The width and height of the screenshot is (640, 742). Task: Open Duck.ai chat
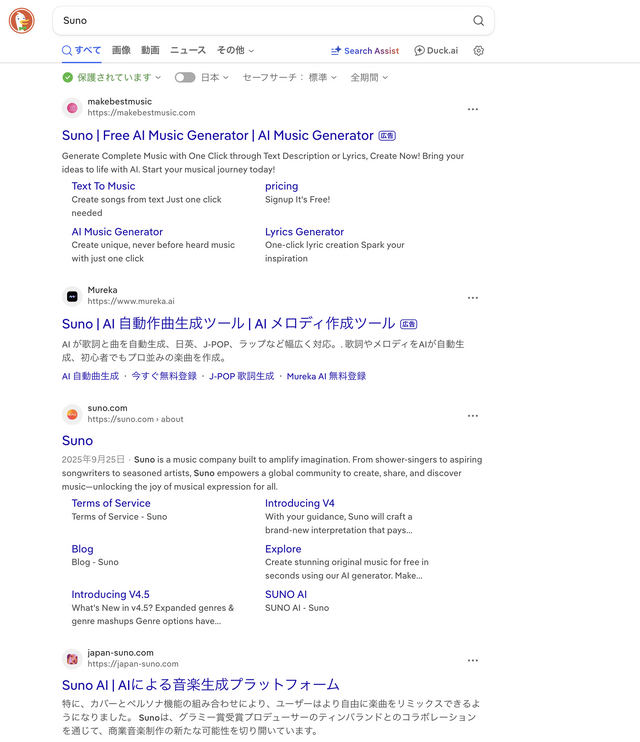tap(436, 51)
